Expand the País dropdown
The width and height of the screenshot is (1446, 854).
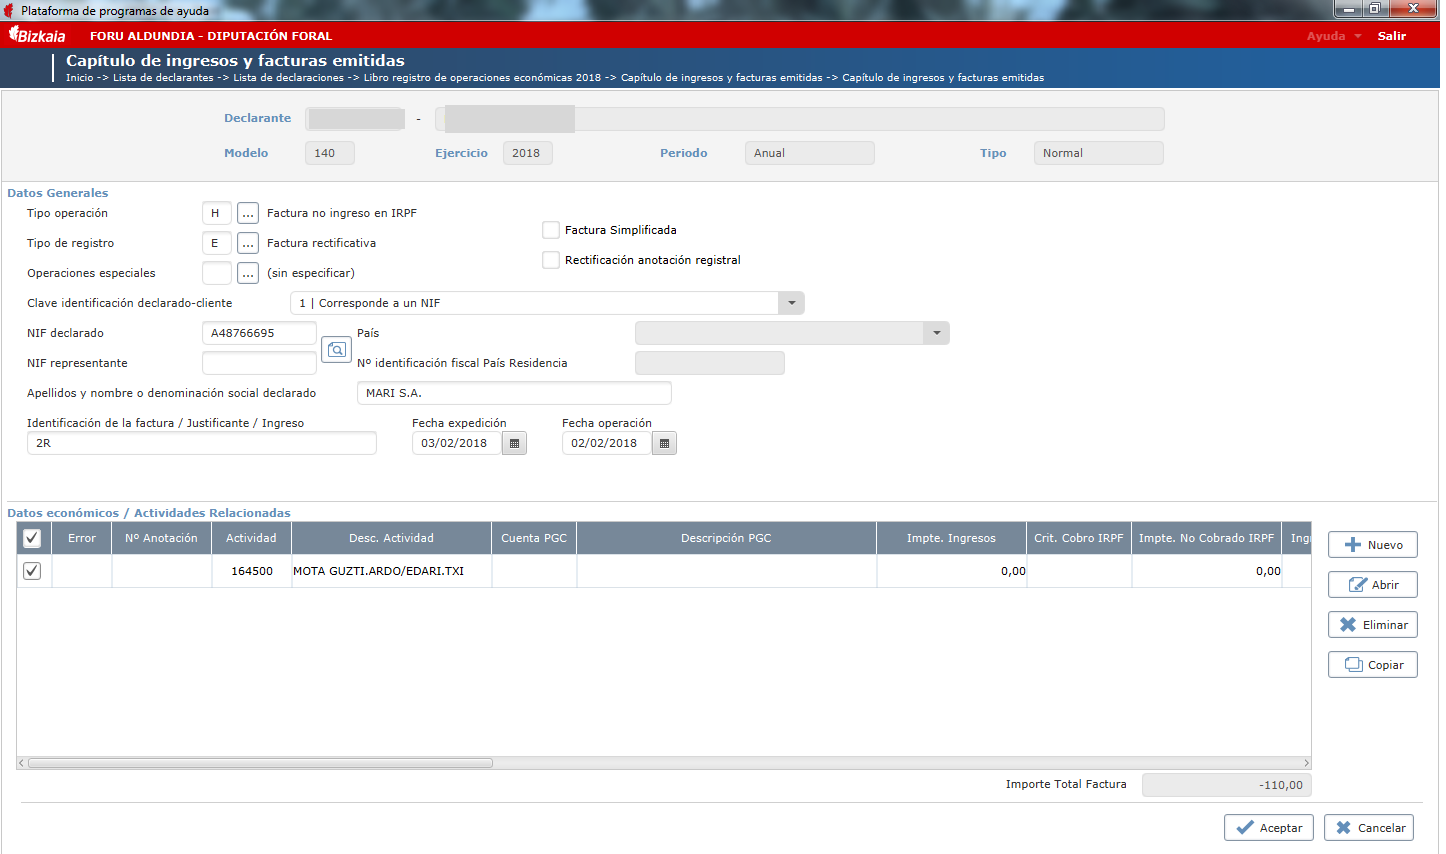tap(937, 333)
